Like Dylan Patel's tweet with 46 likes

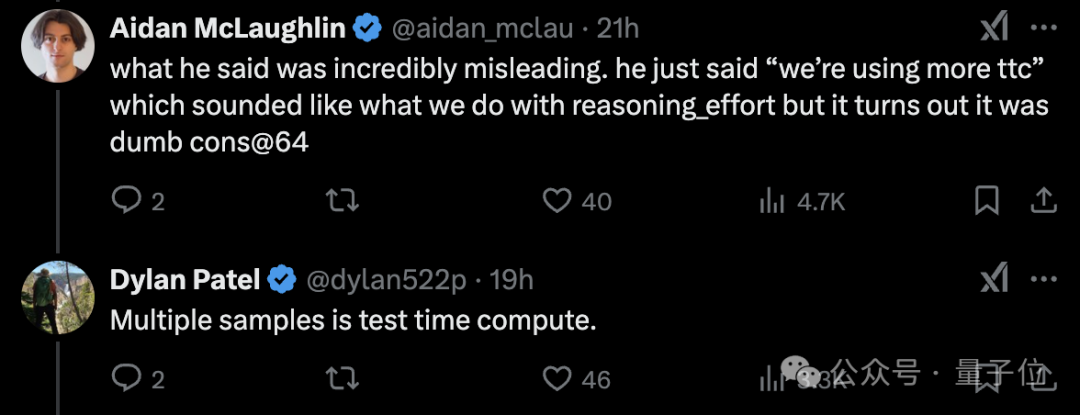point(577,379)
